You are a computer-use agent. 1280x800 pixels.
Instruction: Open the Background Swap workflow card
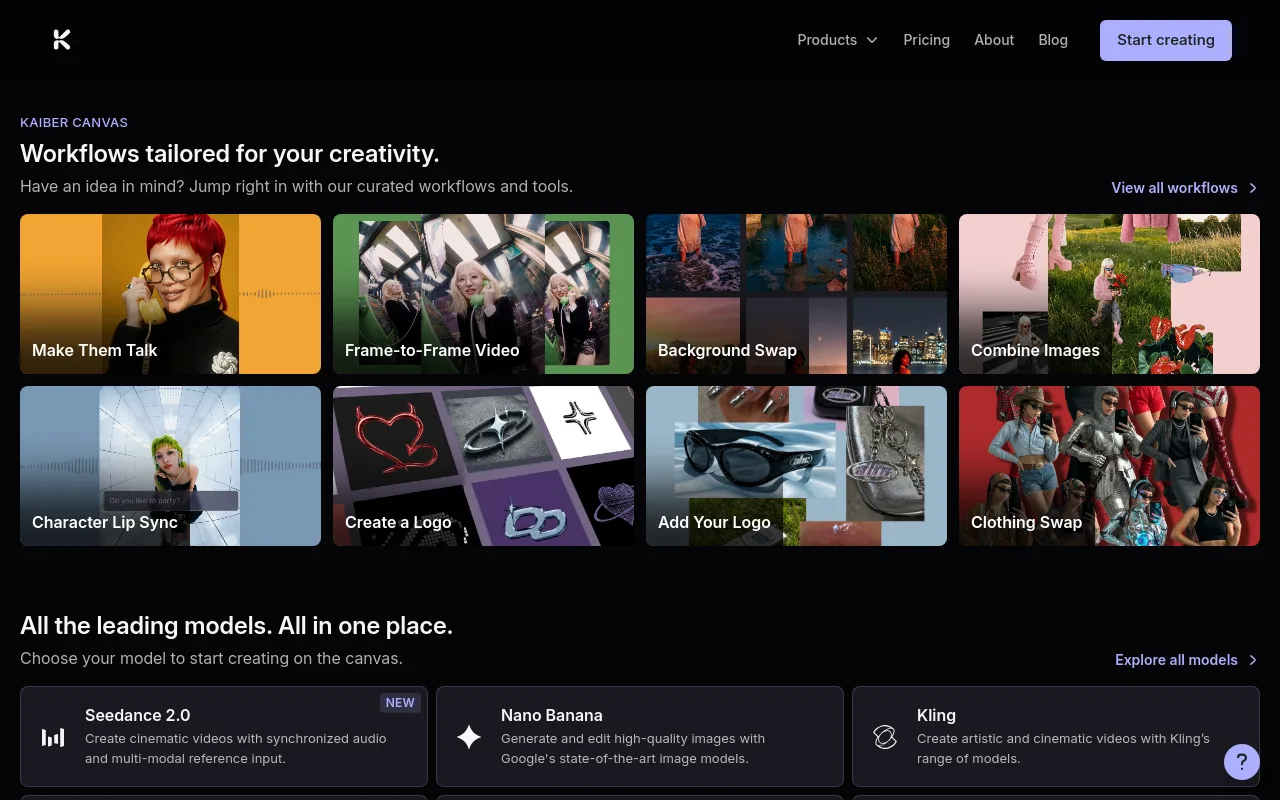796,294
